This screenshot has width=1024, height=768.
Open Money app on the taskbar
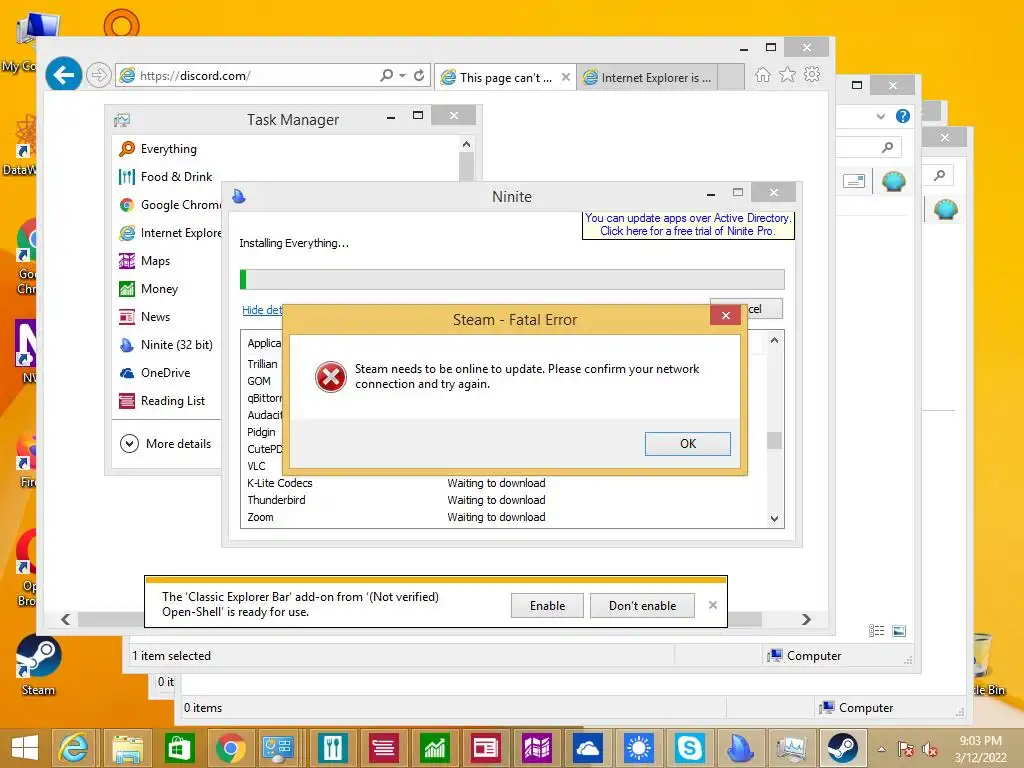click(x=434, y=748)
